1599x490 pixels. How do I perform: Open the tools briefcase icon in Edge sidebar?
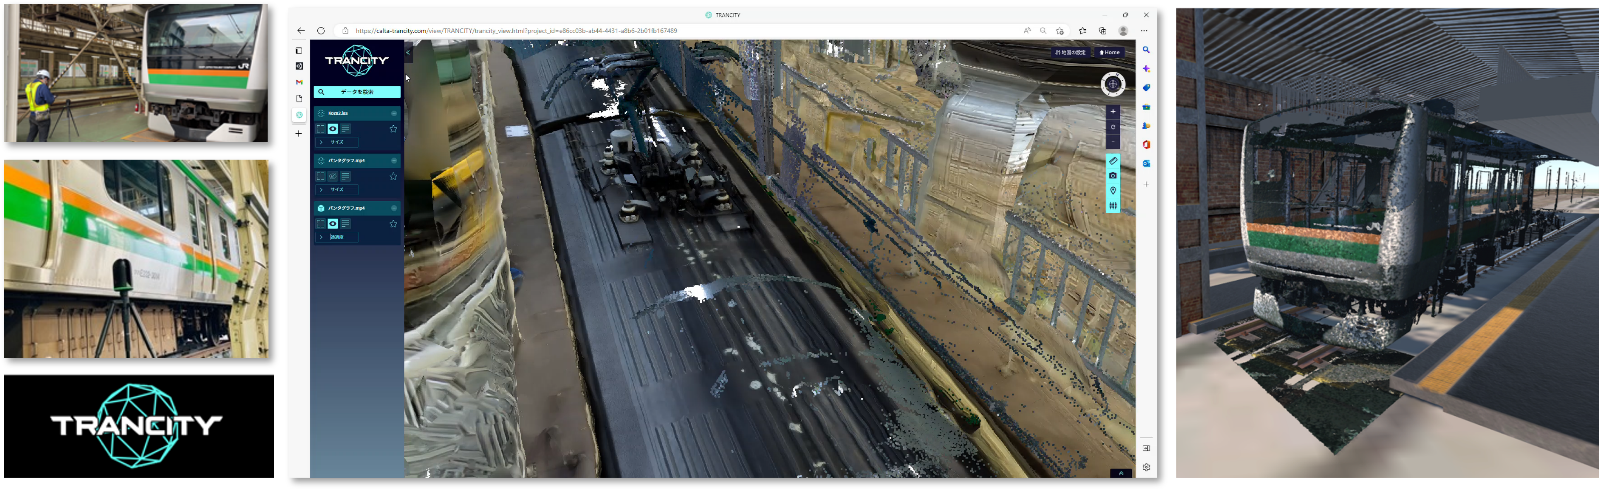[1146, 106]
